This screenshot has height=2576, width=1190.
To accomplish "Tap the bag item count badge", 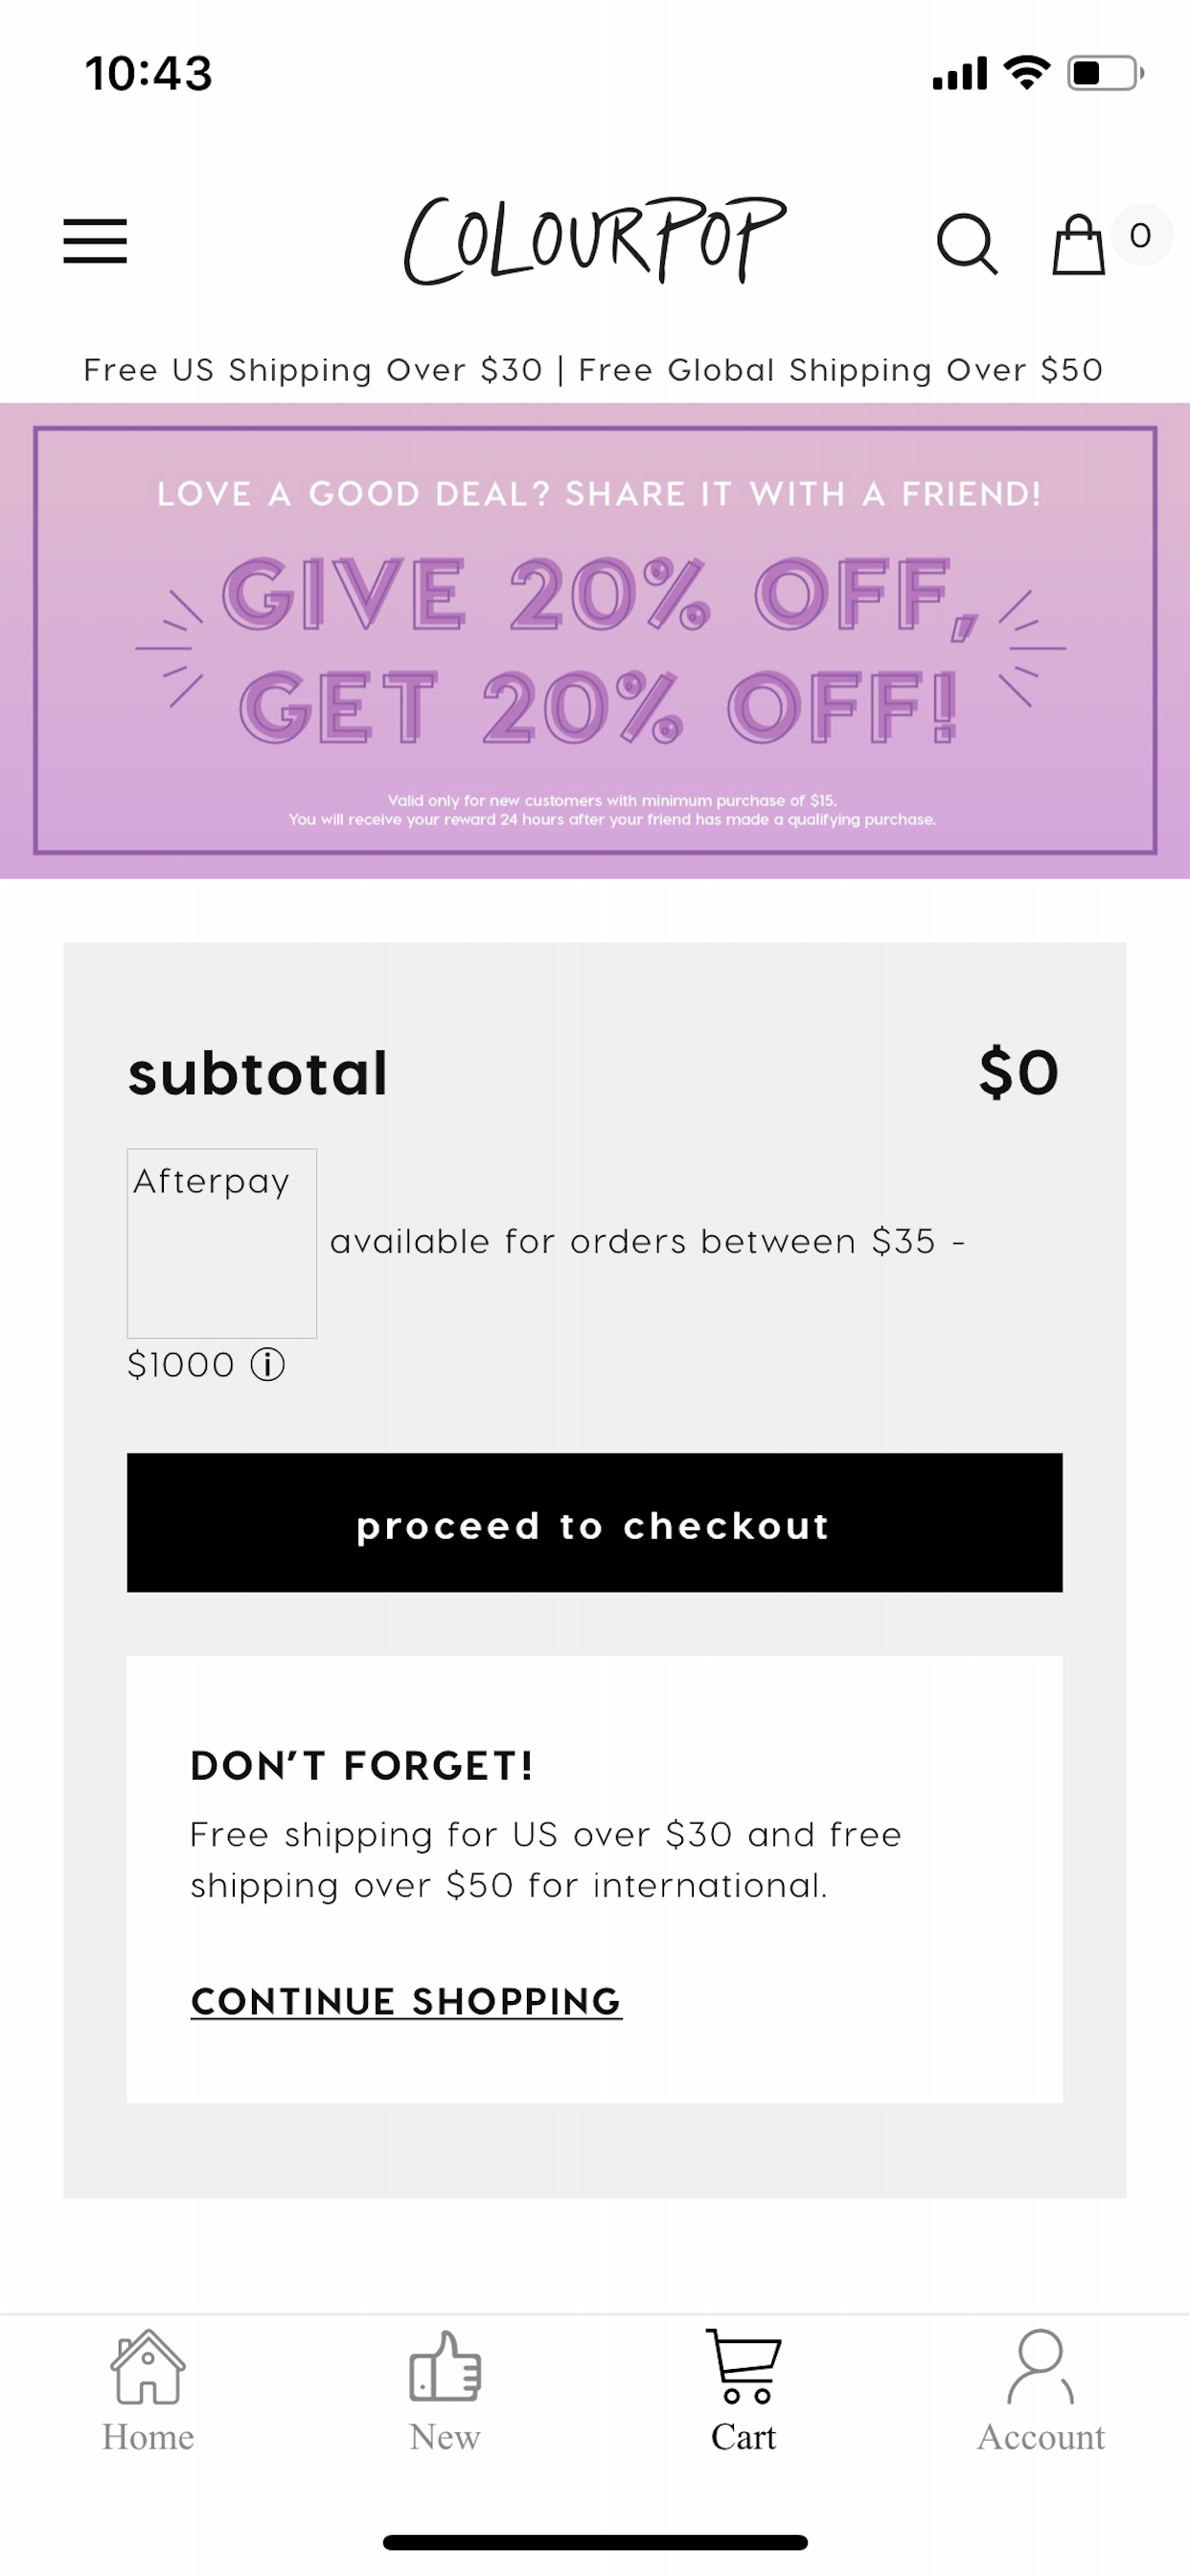I will click(1141, 236).
